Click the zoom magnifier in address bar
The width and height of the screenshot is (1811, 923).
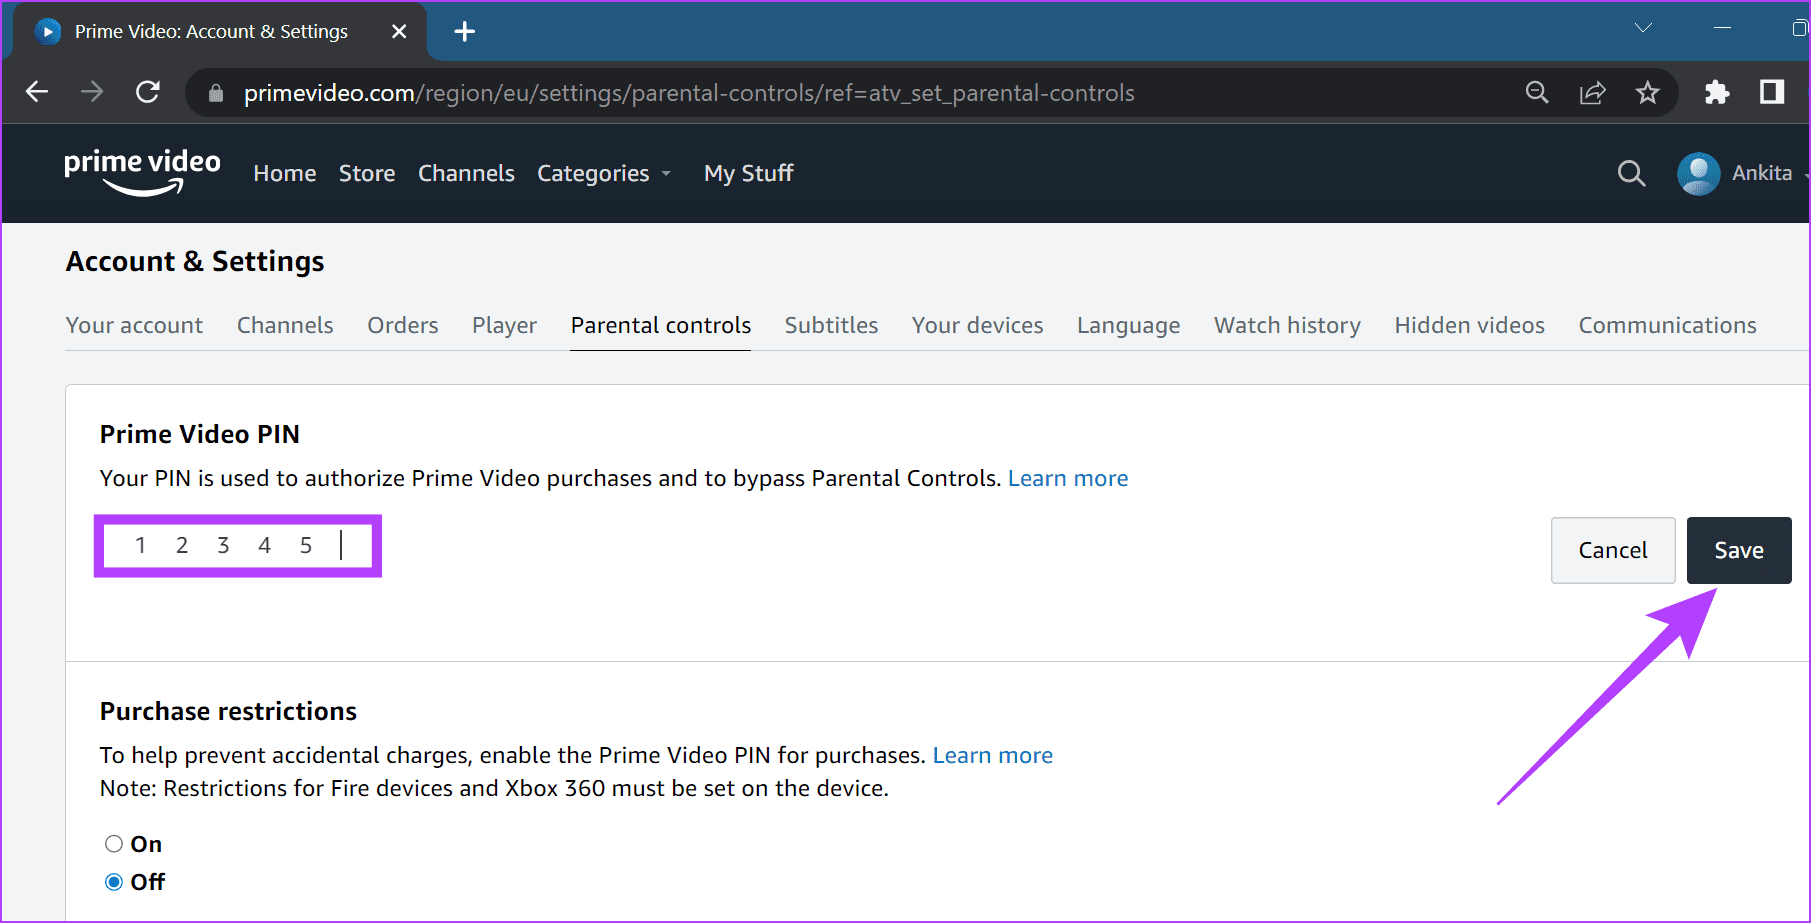(1537, 93)
